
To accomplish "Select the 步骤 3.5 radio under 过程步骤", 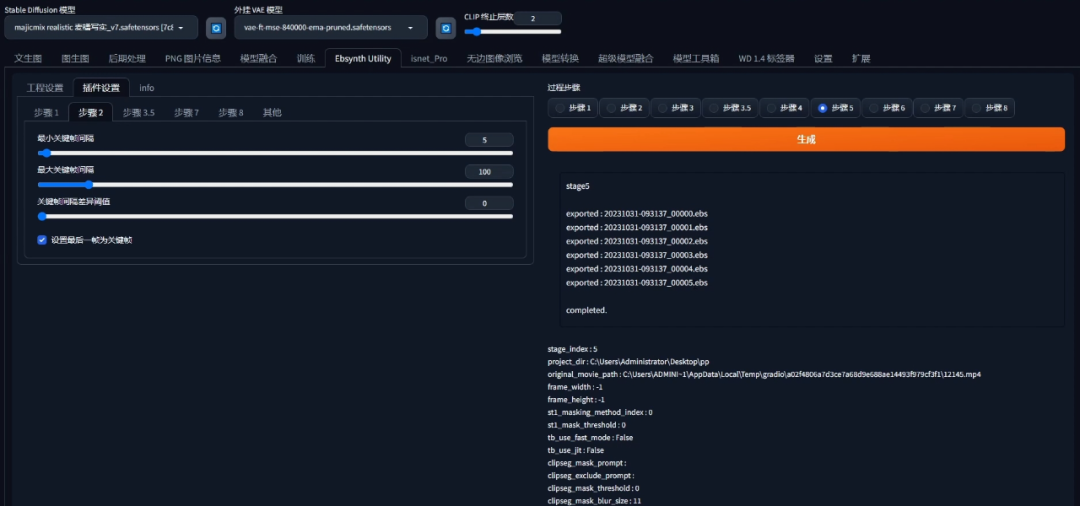I will pos(730,108).
